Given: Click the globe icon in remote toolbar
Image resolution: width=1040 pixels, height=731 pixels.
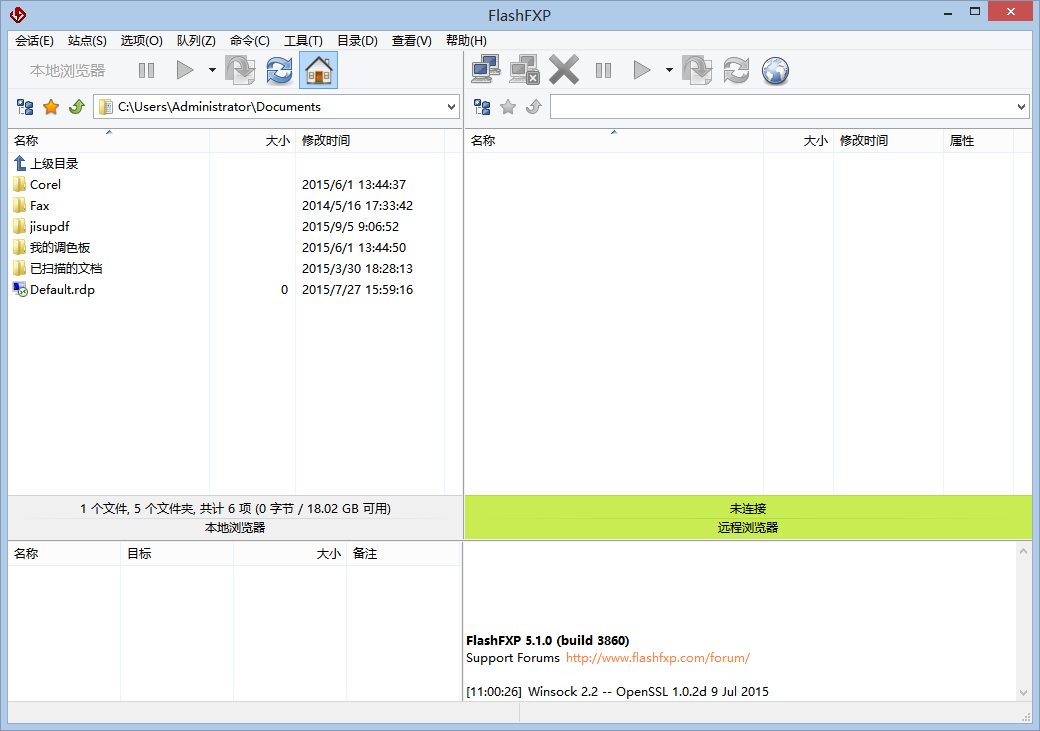Looking at the screenshot, I should [775, 70].
